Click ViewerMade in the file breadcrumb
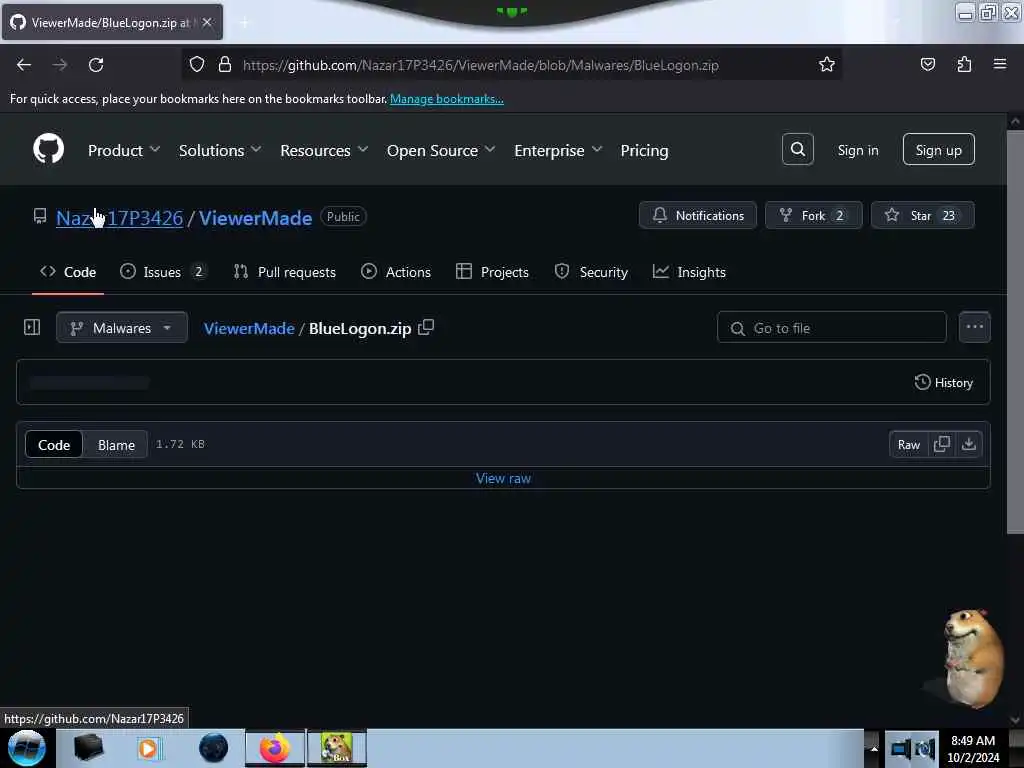 [x=249, y=328]
